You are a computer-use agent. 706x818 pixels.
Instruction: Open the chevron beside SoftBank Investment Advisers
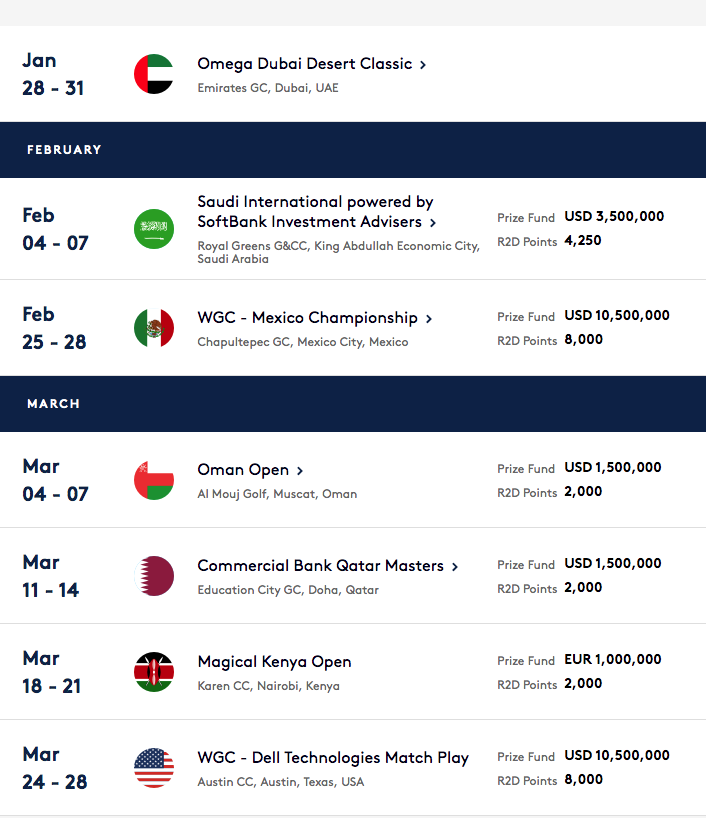[x=433, y=223]
